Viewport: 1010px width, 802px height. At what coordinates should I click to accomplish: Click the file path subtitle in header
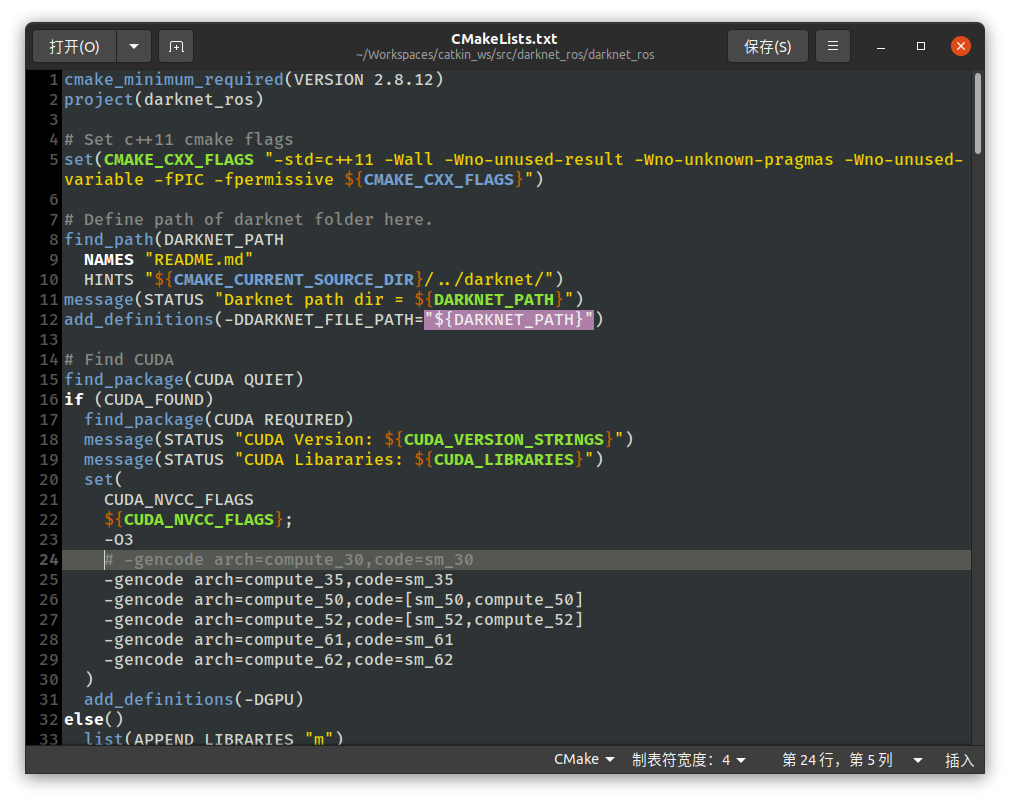505,55
